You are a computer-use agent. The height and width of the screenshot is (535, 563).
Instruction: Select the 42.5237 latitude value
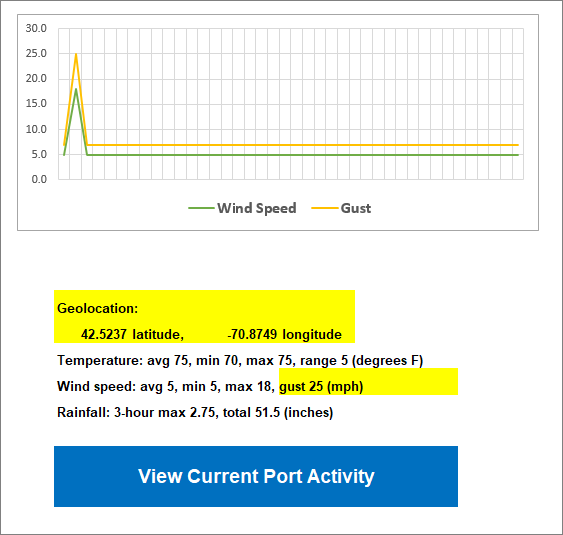104,334
